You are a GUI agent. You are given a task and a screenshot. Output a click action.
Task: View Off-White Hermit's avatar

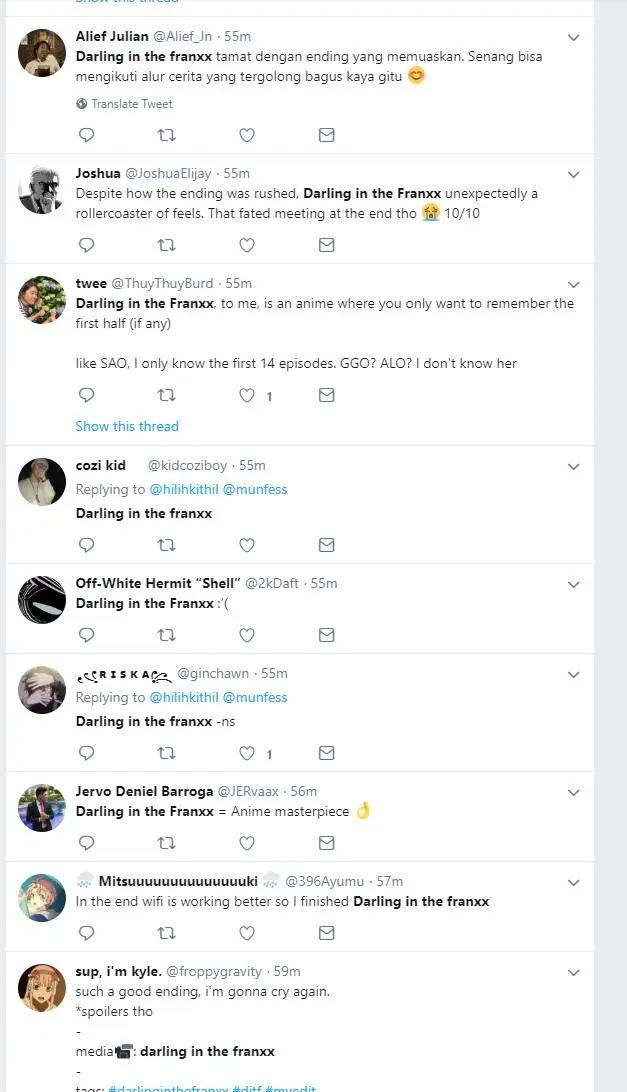coord(42,600)
